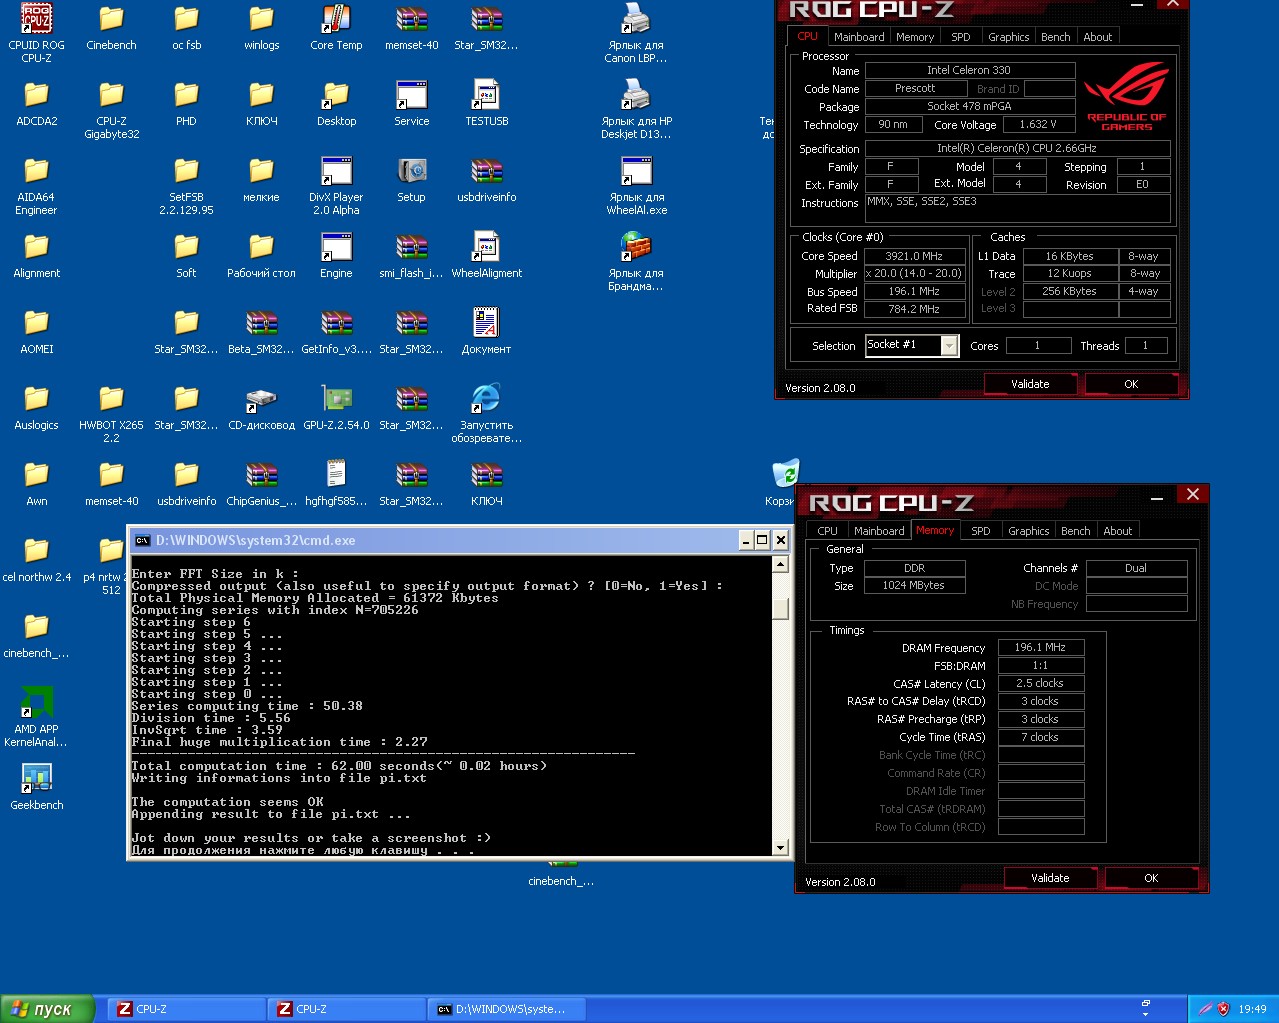Open Mainboard tab in lower CPU-Z window

click(879, 531)
